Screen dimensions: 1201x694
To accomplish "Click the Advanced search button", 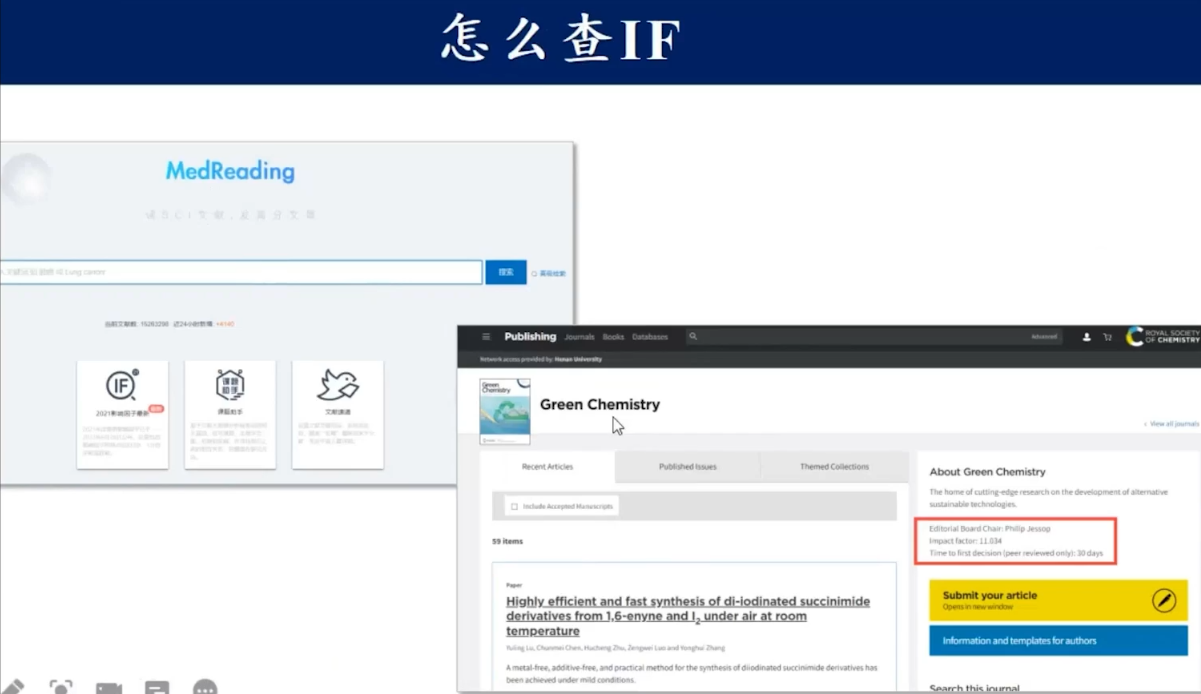I will (x=1044, y=337).
